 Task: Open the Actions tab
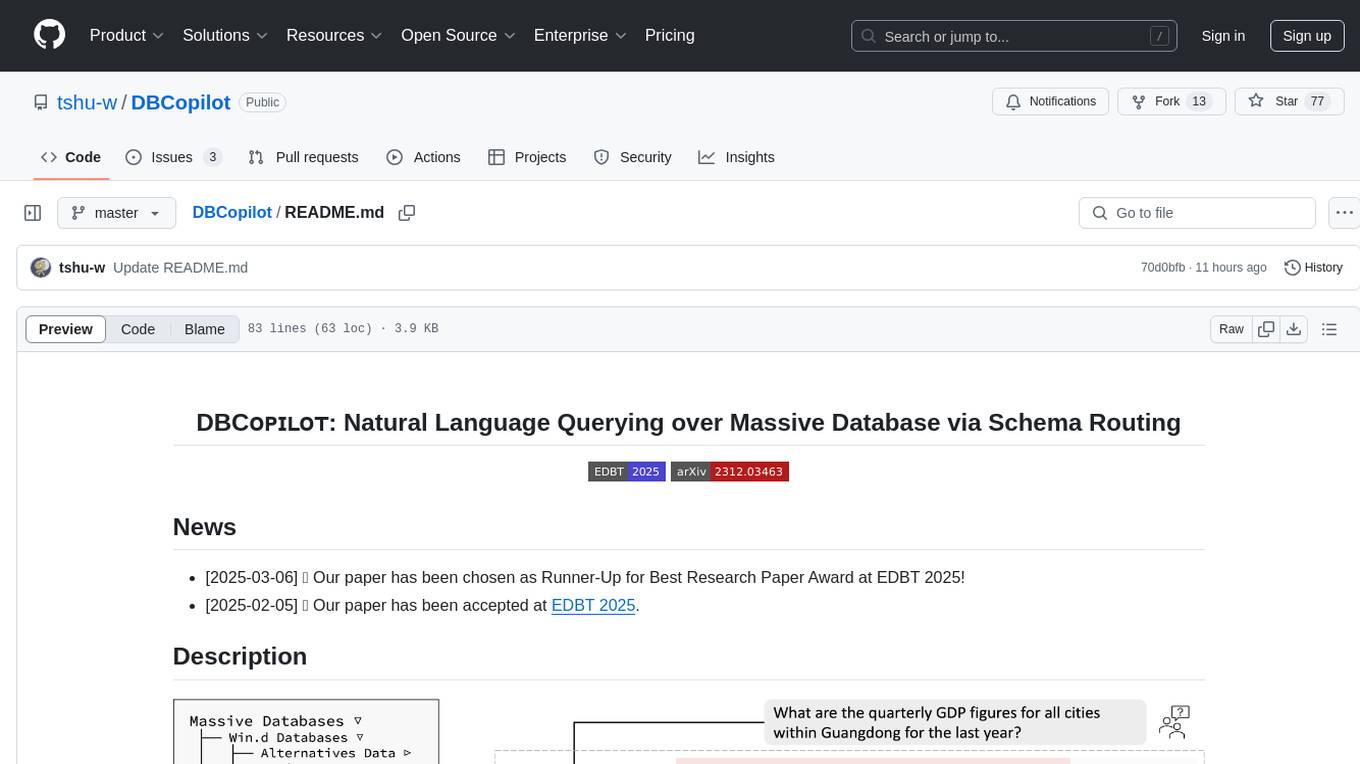click(x=423, y=157)
